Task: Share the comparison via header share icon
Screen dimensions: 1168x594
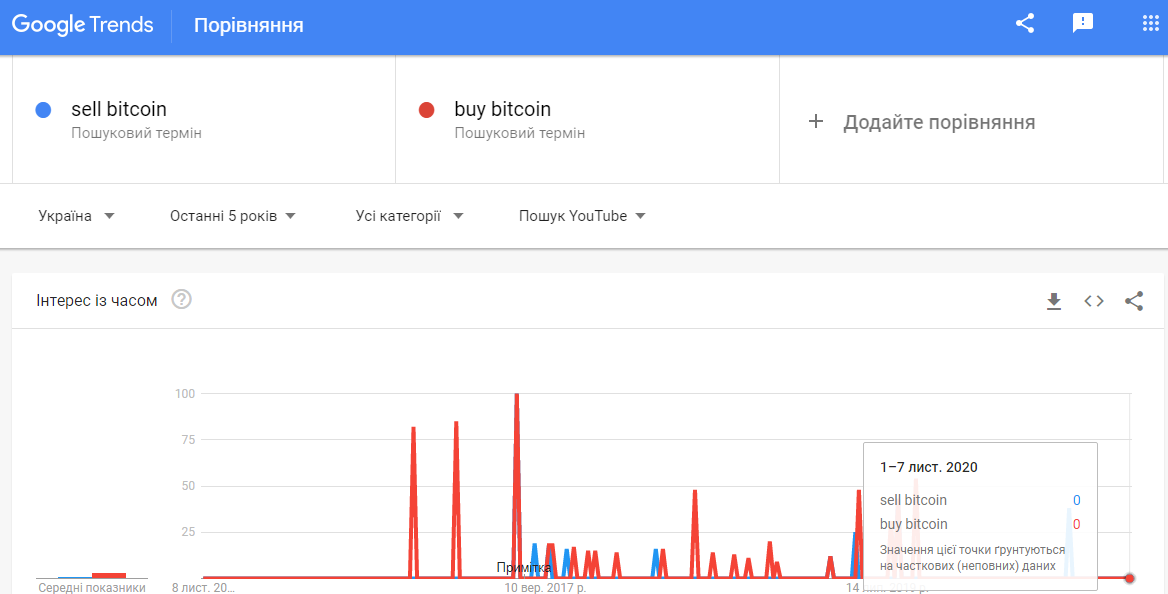Action: pyautogui.click(x=1025, y=23)
